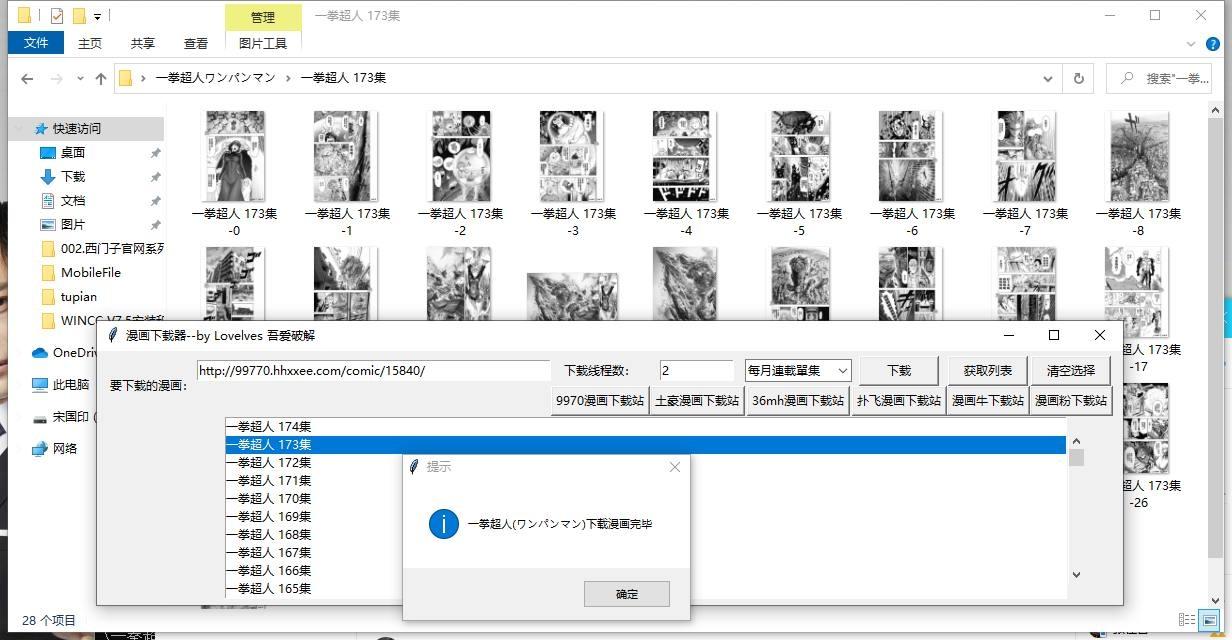
Task: Open the address bar history dropdown
Action: point(1048,78)
